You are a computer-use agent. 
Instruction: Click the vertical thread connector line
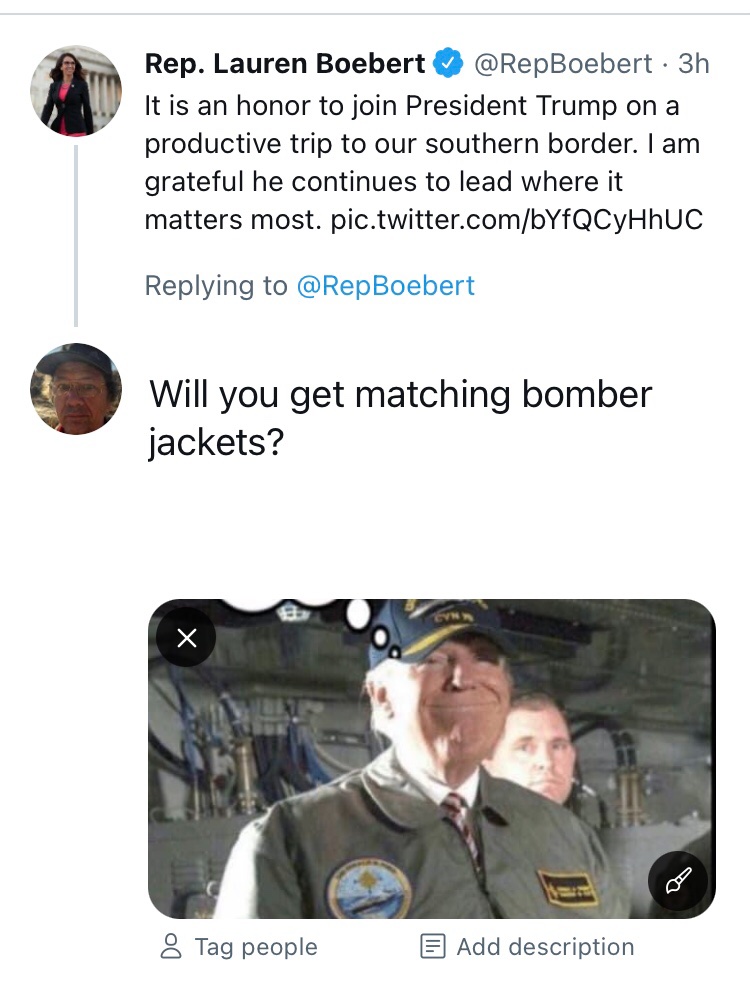point(76,235)
